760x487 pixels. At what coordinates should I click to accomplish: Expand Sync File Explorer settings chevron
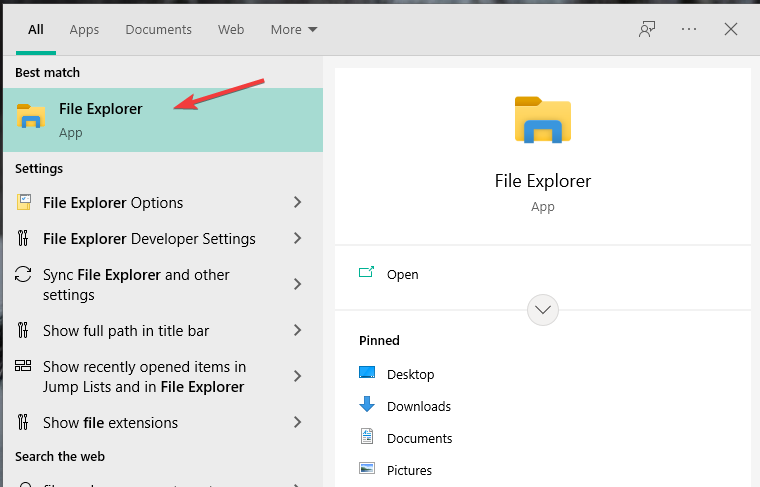click(x=298, y=284)
